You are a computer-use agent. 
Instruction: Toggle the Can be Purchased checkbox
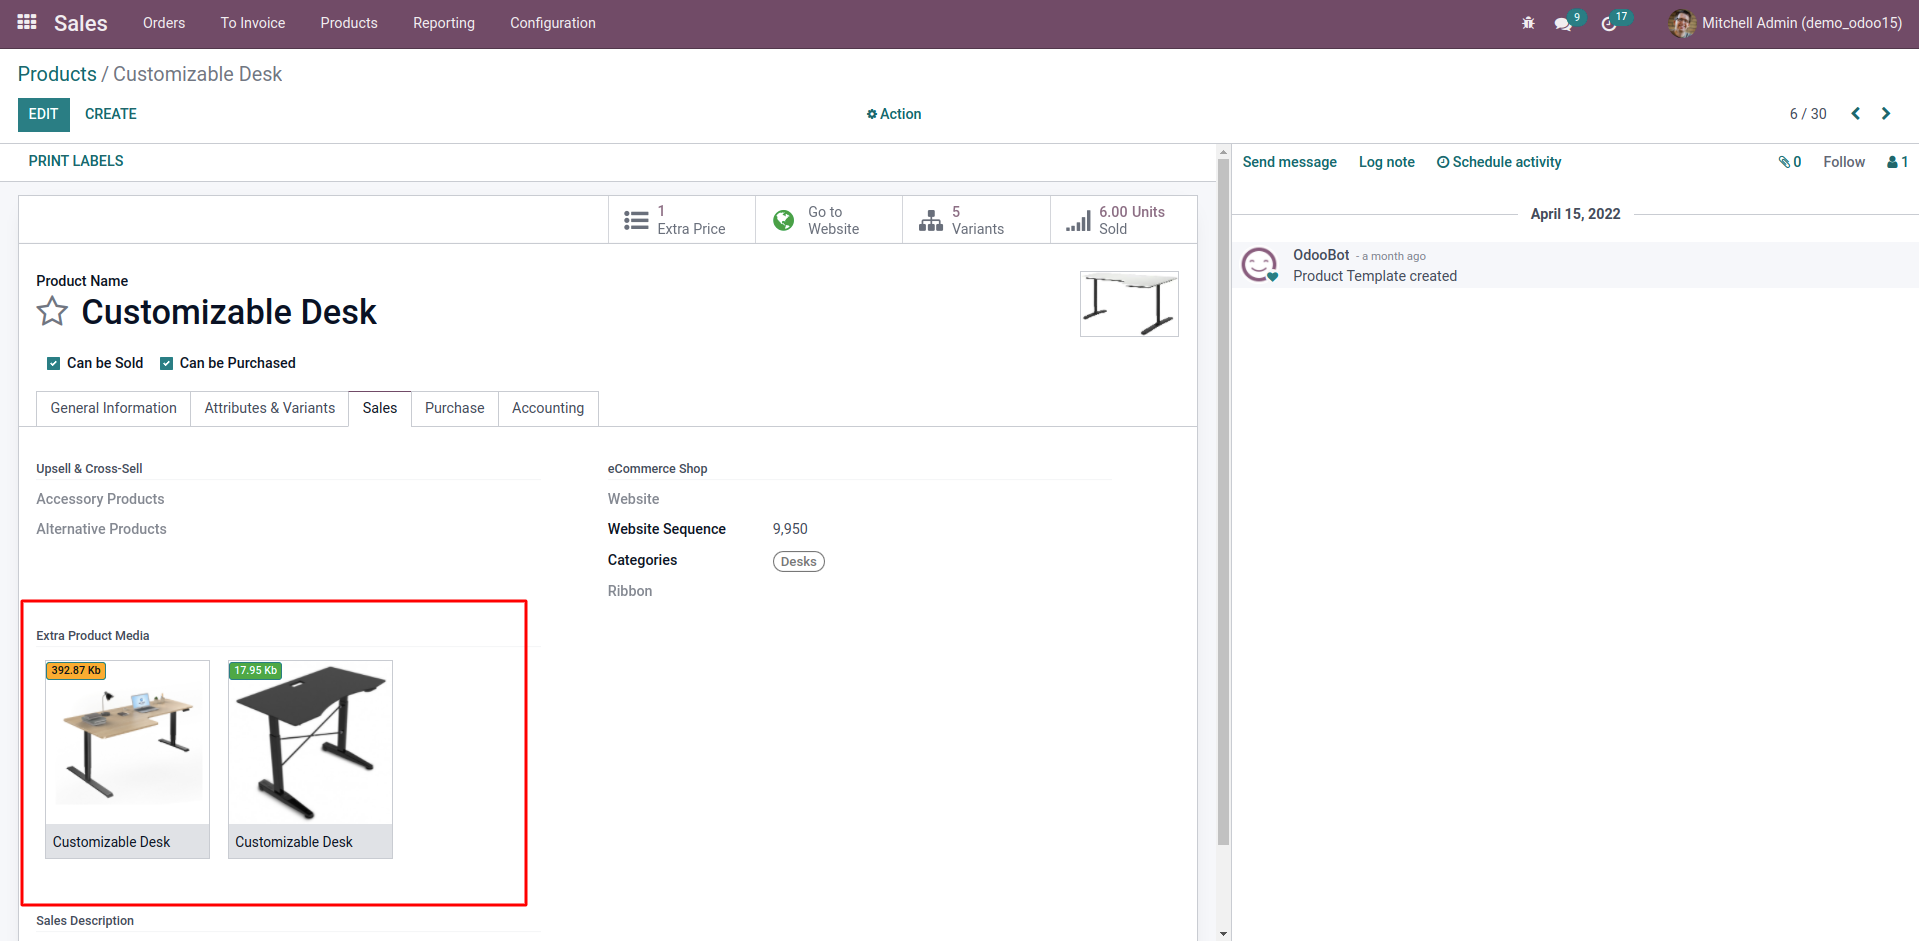[167, 364]
